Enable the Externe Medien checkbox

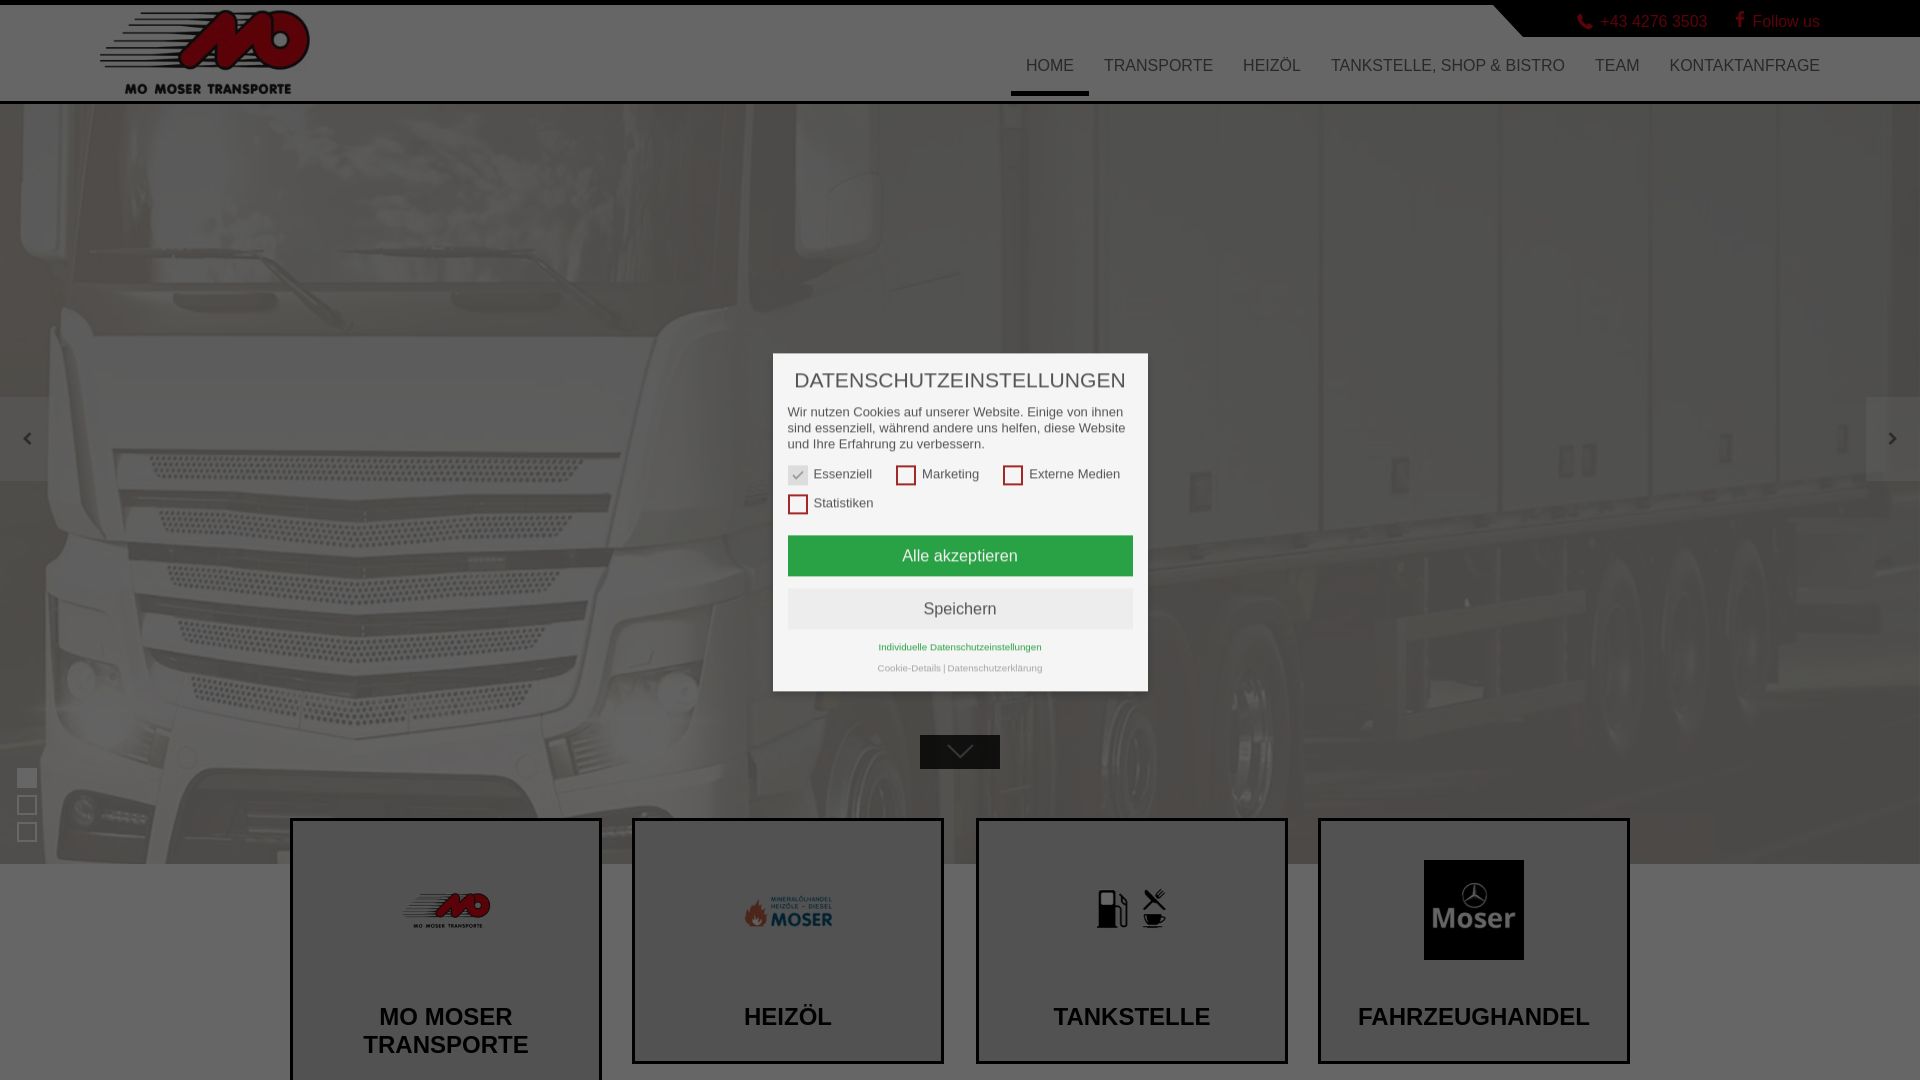pos(1013,475)
